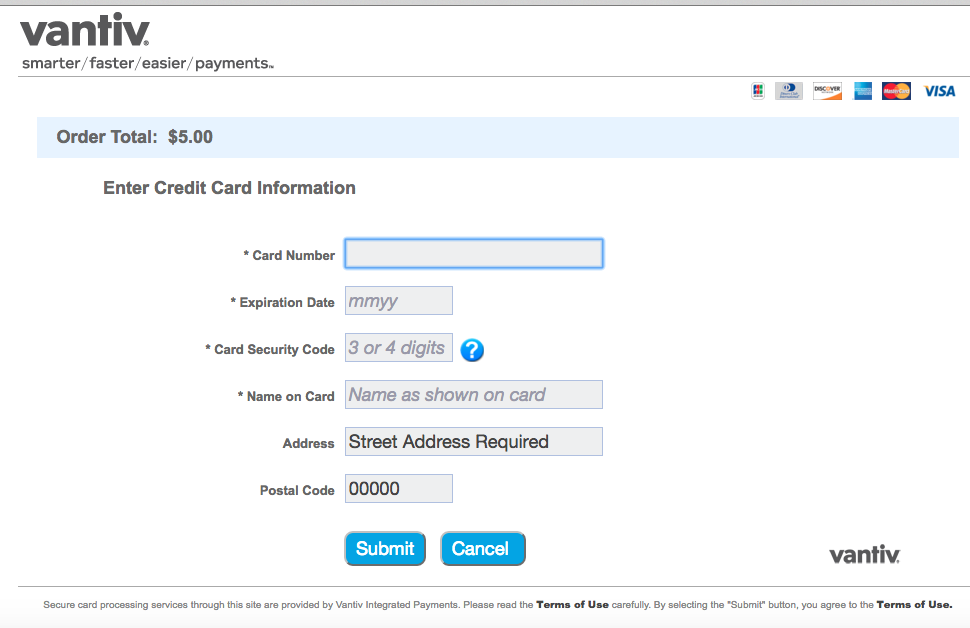Activate the Name on Card field
Viewport: 970px width, 628px height.
pos(474,395)
